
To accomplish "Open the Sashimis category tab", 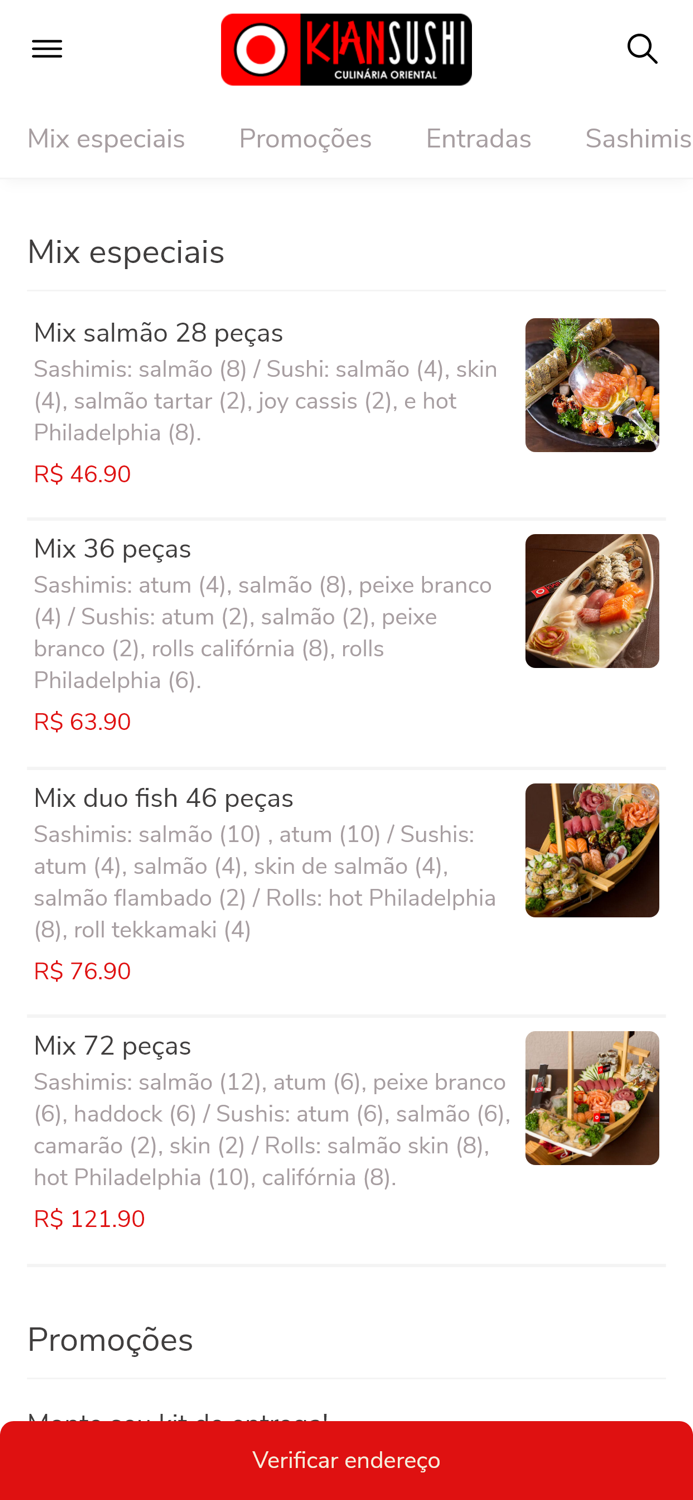I will pyautogui.click(x=637, y=139).
